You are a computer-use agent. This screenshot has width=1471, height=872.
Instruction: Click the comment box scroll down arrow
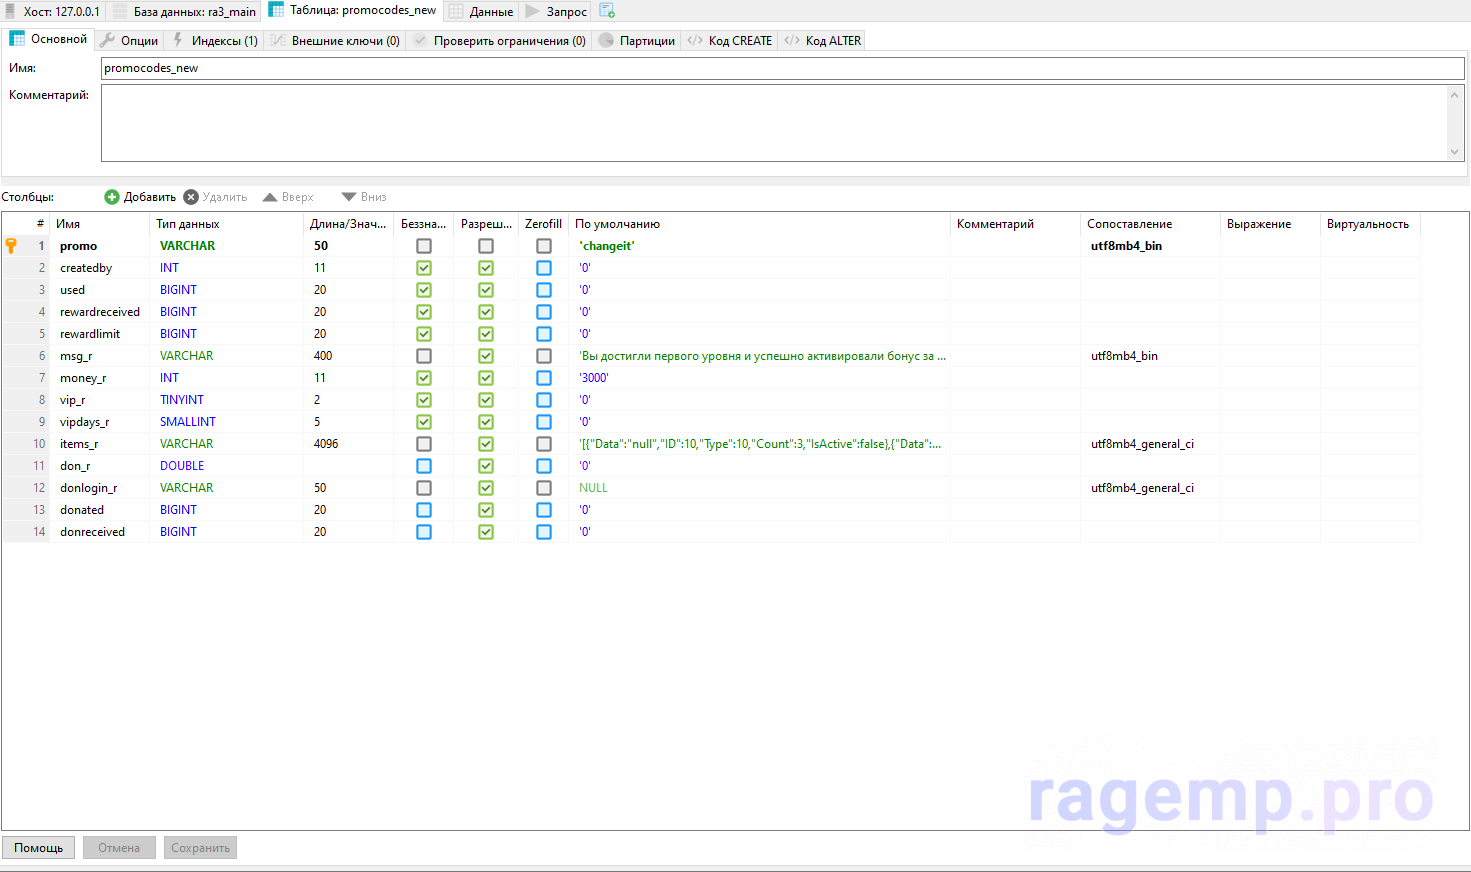pos(1455,152)
